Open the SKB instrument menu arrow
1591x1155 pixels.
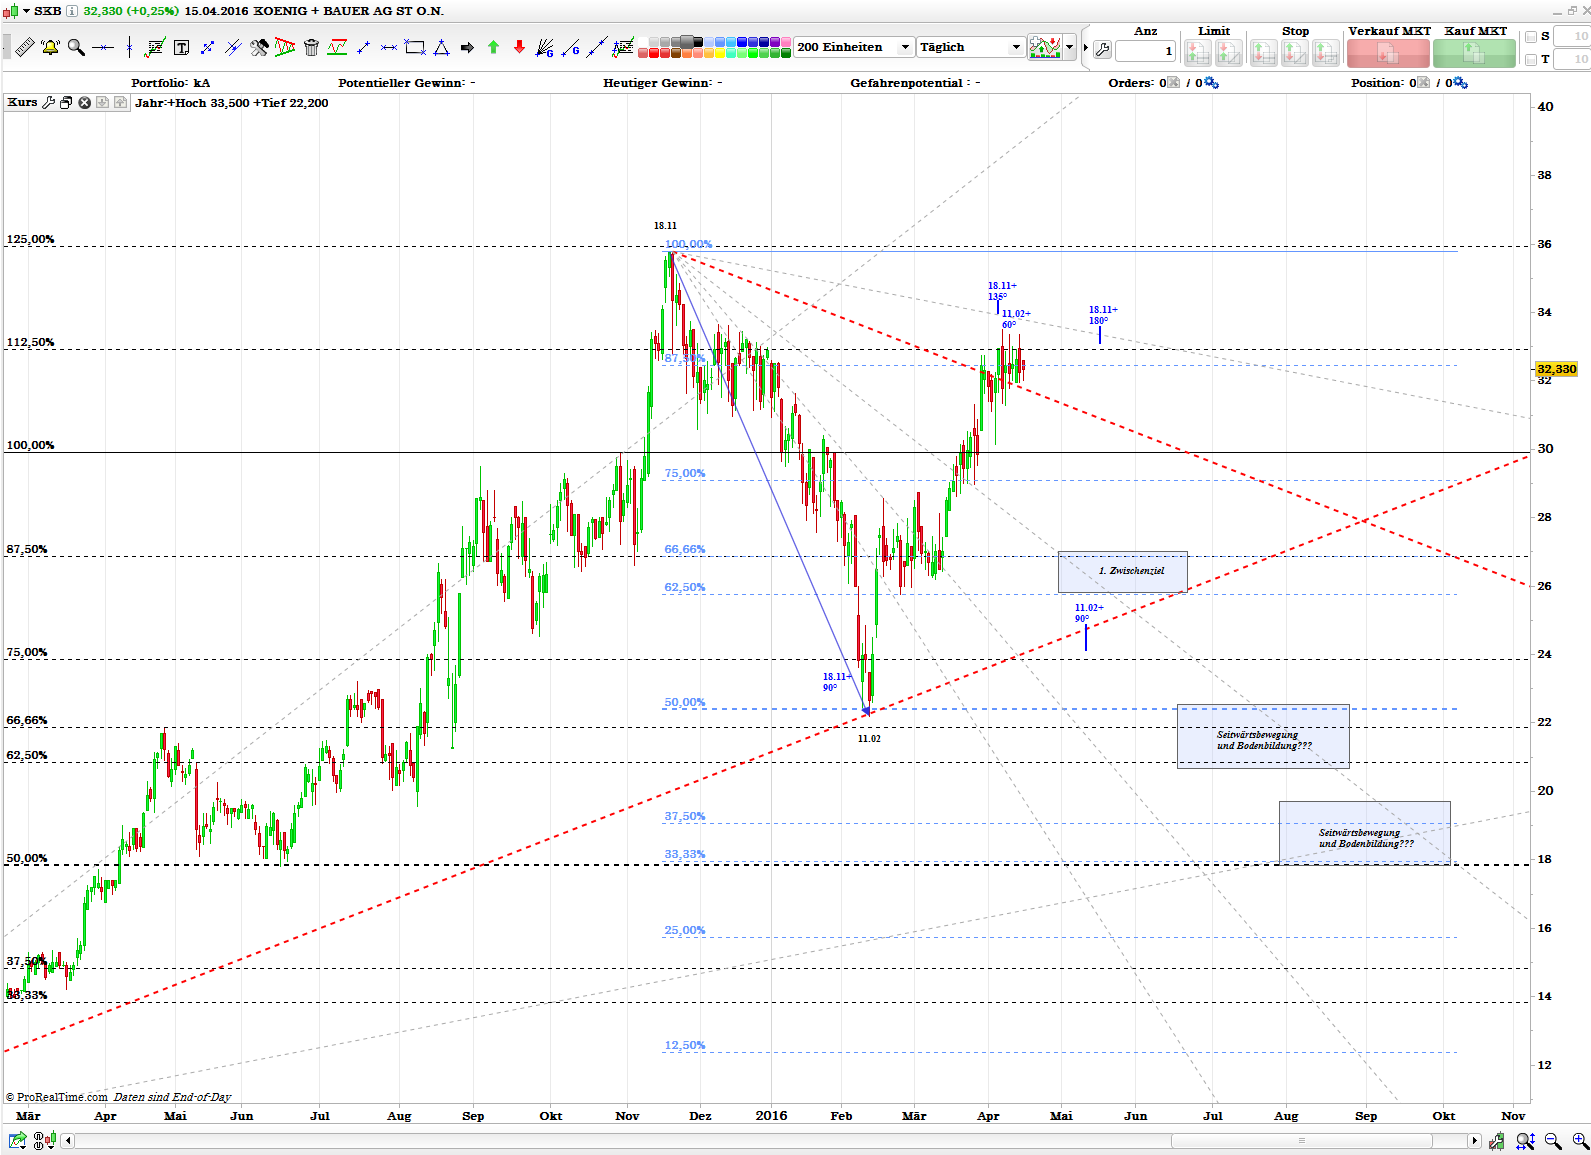27,11
